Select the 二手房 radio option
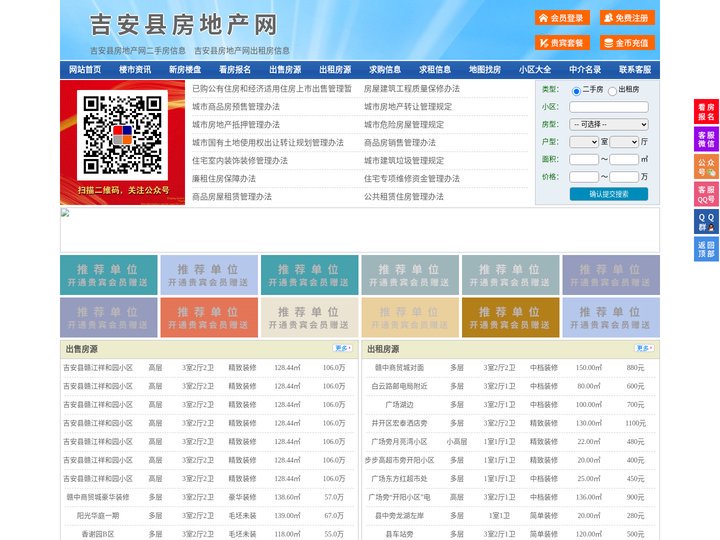The width and height of the screenshot is (720, 540). pyautogui.click(x=576, y=91)
